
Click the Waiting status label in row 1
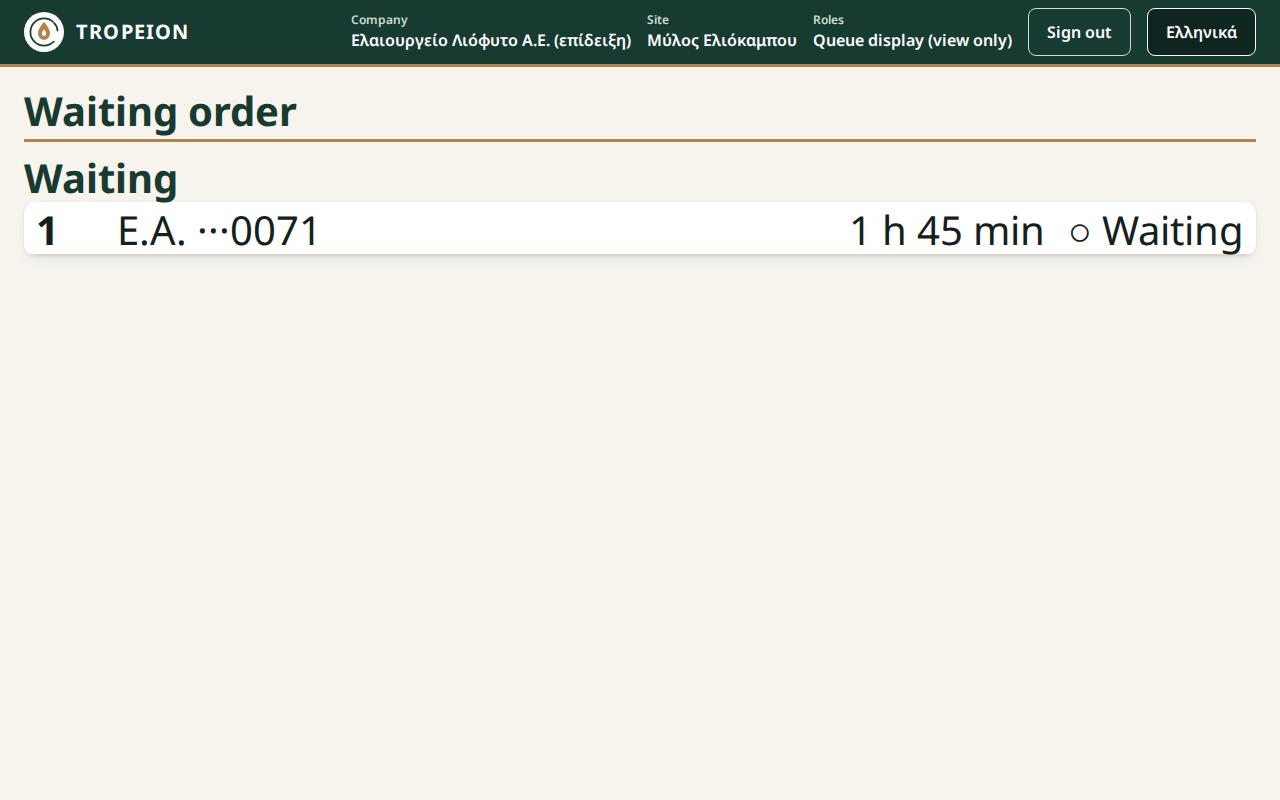(x=1172, y=231)
